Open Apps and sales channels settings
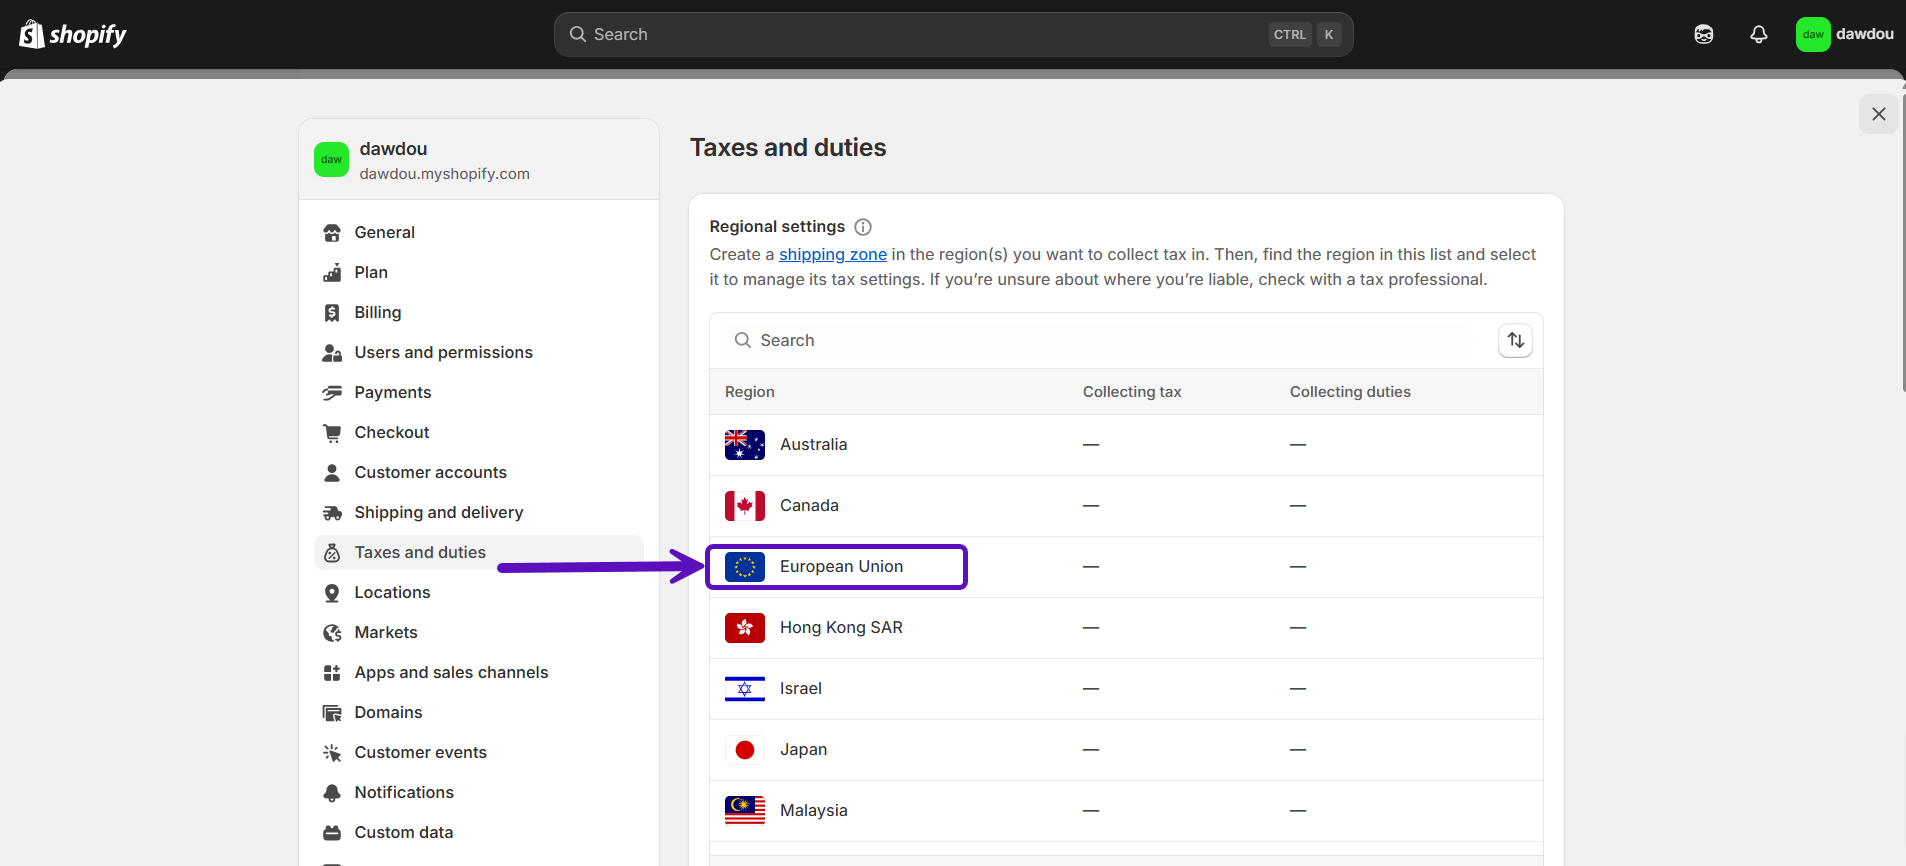The width and height of the screenshot is (1906, 866). coord(451,672)
